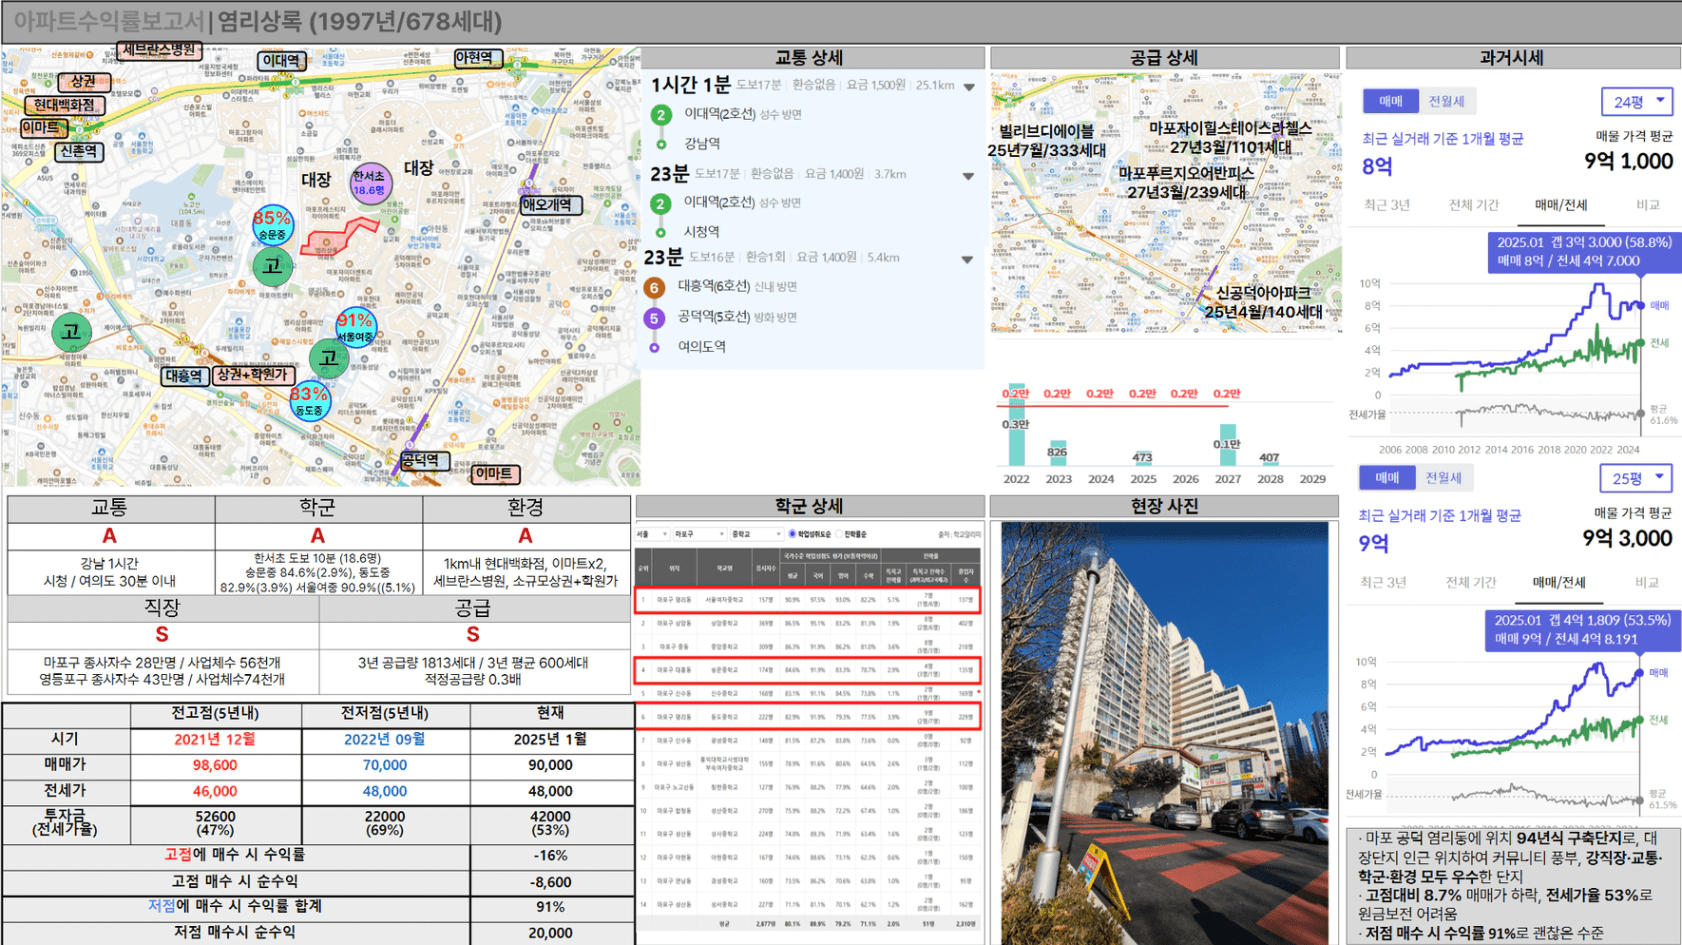This screenshot has width=1682, height=945.
Task: Click the 83% 동도중 map marker
Action: (x=309, y=401)
